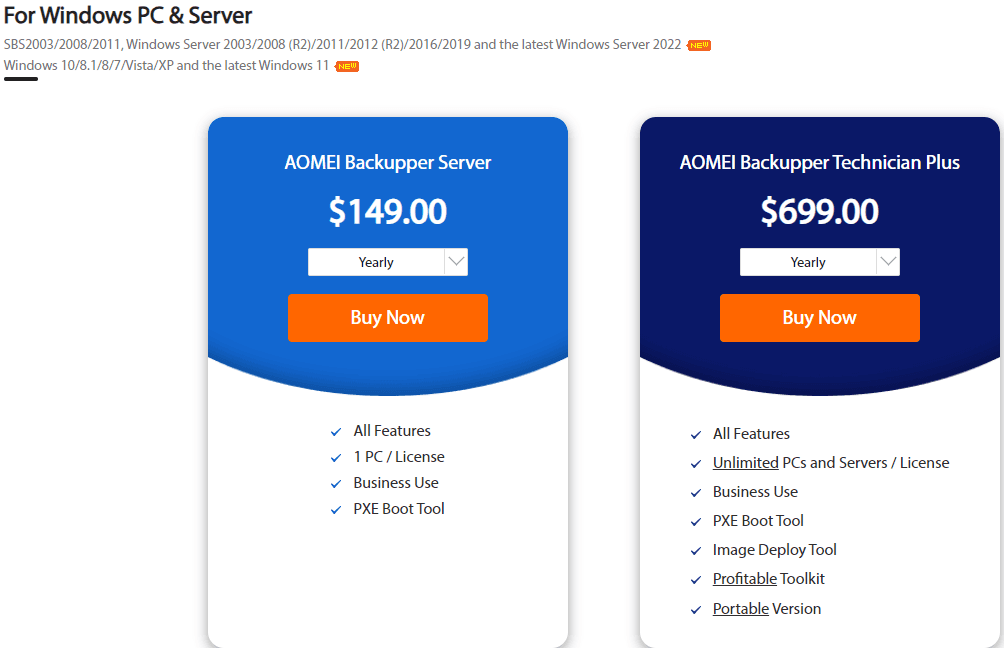Click the 1 PC / License text
Image resolution: width=1004 pixels, height=648 pixels.
click(399, 457)
